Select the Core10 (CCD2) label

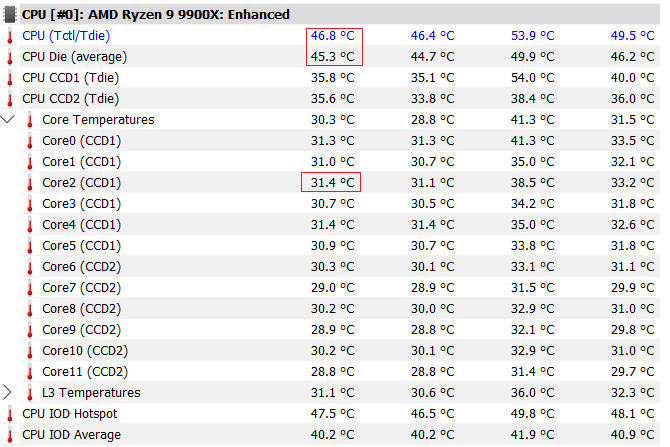coord(85,350)
